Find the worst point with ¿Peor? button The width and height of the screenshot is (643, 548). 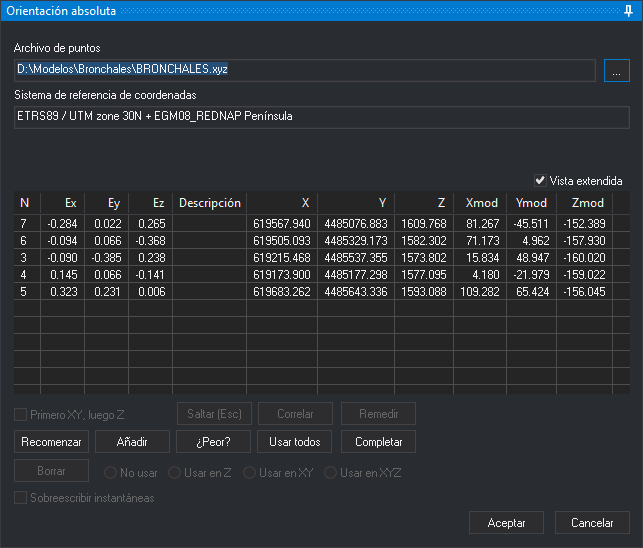pos(213,441)
